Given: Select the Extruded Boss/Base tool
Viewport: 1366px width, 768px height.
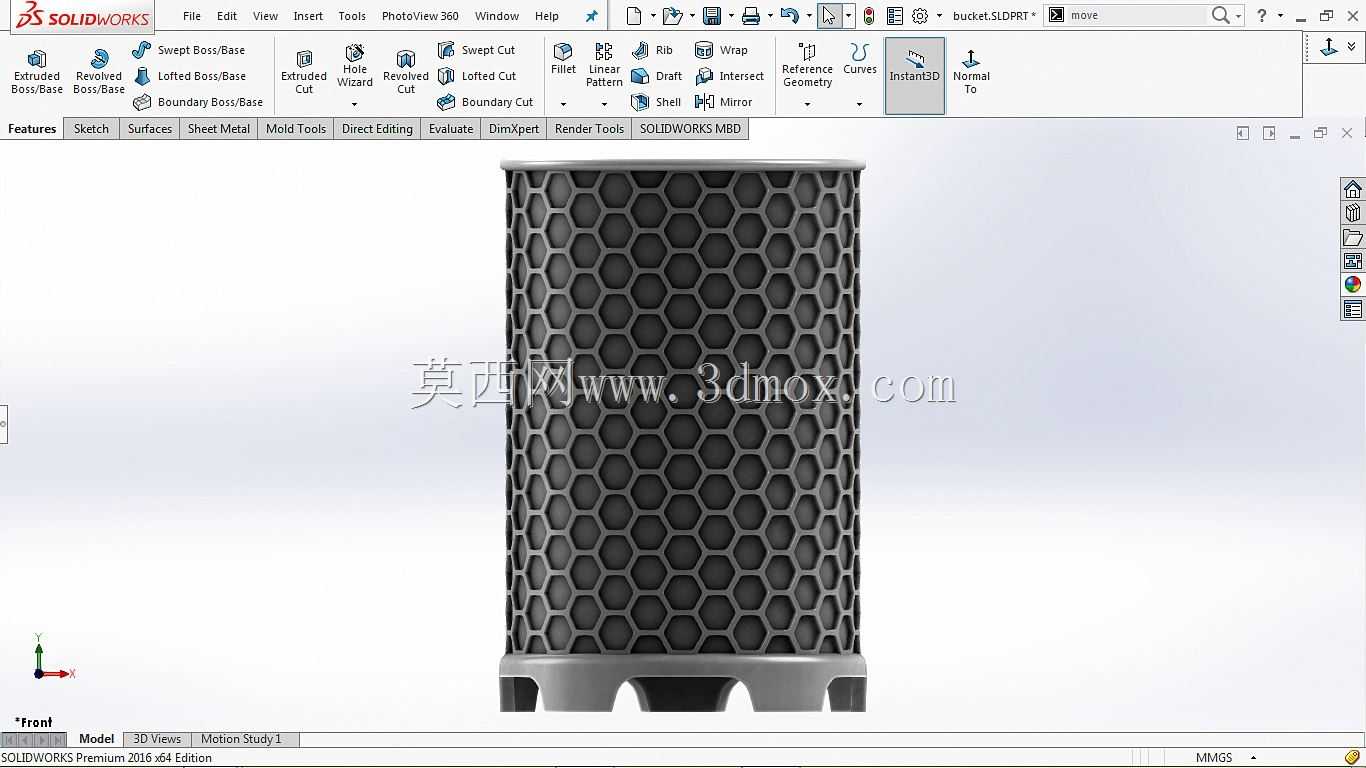Looking at the screenshot, I should point(37,71).
